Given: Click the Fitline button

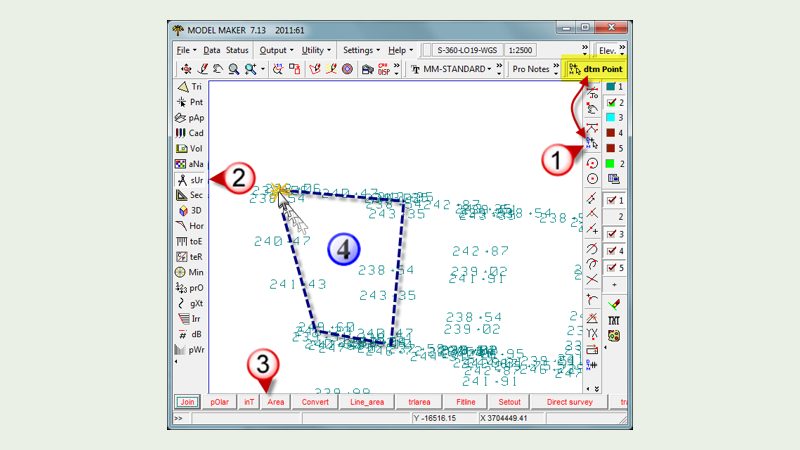Looking at the screenshot, I should tap(465, 402).
